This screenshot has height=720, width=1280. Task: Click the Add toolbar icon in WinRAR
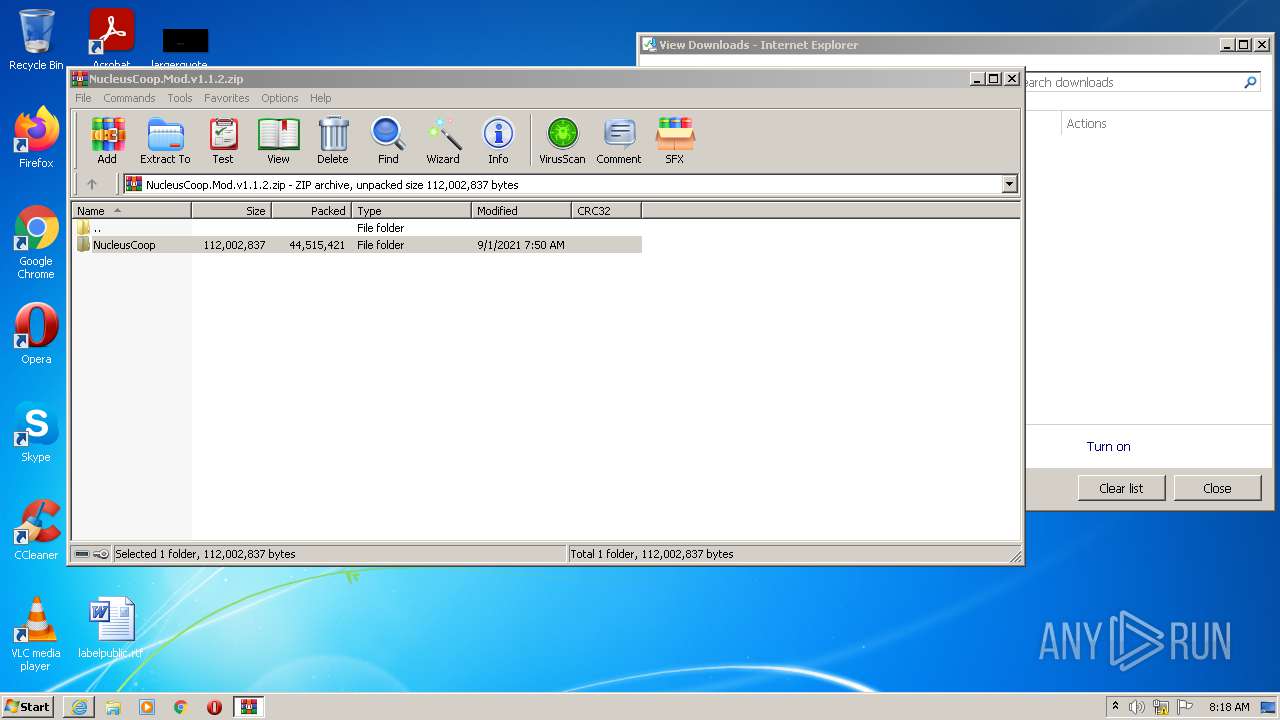point(107,140)
